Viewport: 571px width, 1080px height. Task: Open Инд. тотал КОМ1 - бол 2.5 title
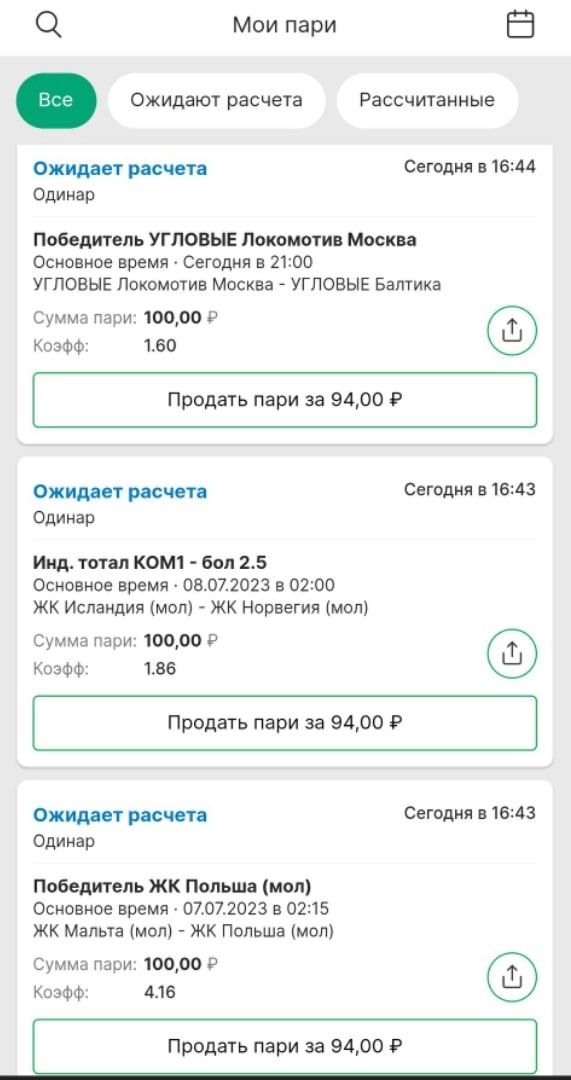149,563
